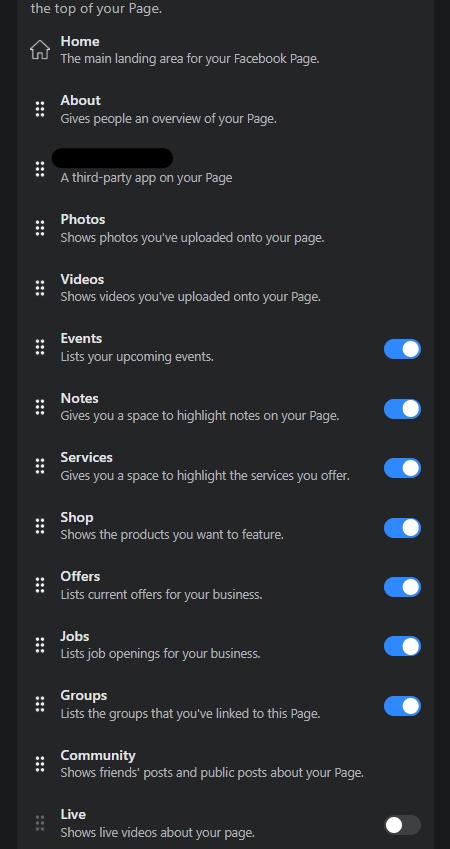
Task: Disable the Events tab toggle
Action: tap(402, 349)
